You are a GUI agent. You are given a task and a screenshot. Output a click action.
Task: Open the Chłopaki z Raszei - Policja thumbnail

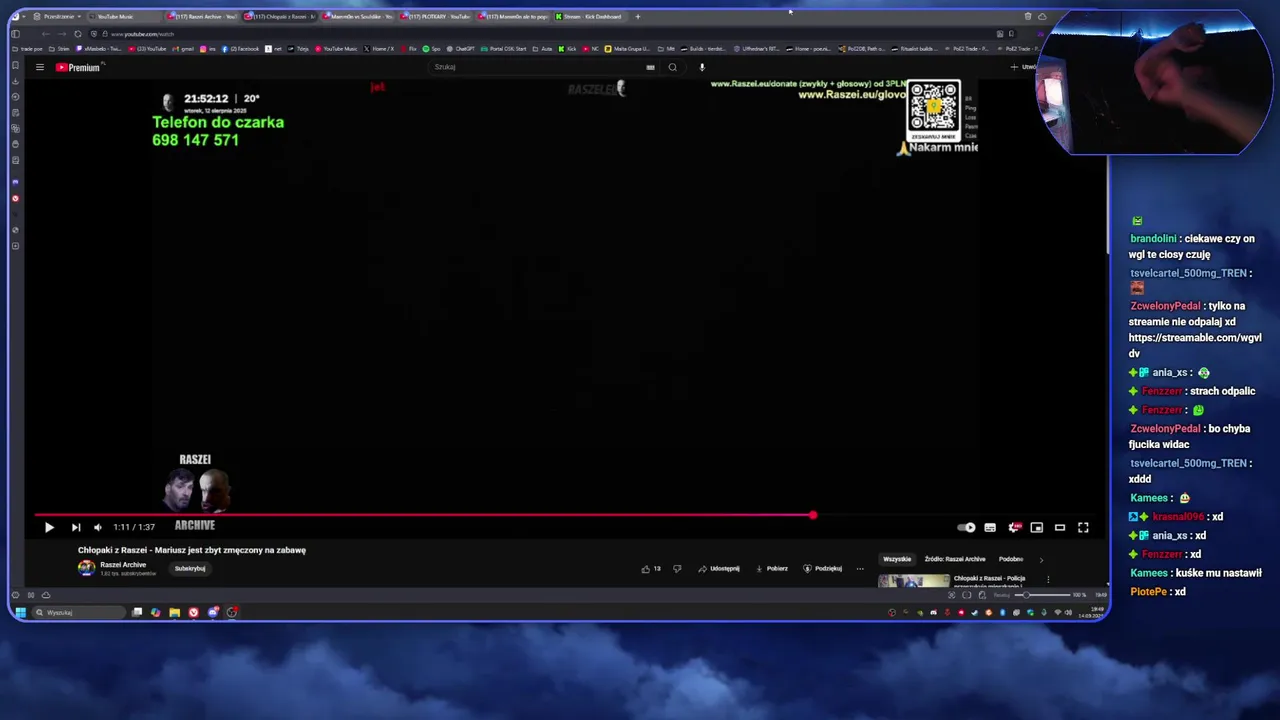pyautogui.click(x=914, y=580)
